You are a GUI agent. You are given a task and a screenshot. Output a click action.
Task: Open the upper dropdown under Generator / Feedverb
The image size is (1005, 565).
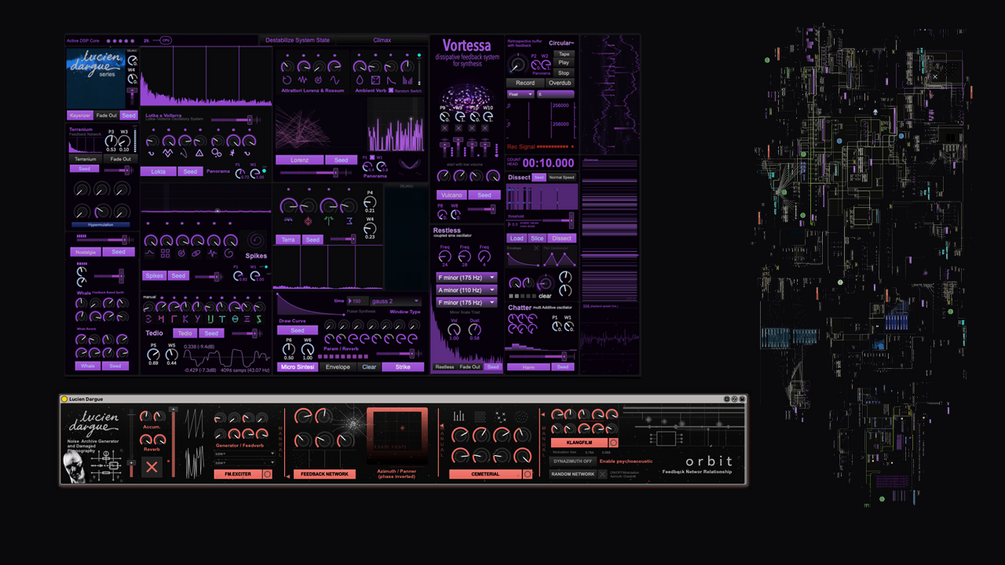[244, 454]
